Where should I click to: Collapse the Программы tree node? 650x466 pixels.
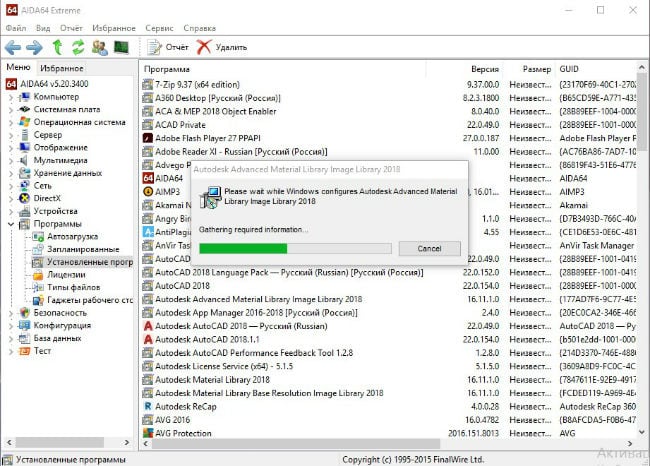point(11,224)
